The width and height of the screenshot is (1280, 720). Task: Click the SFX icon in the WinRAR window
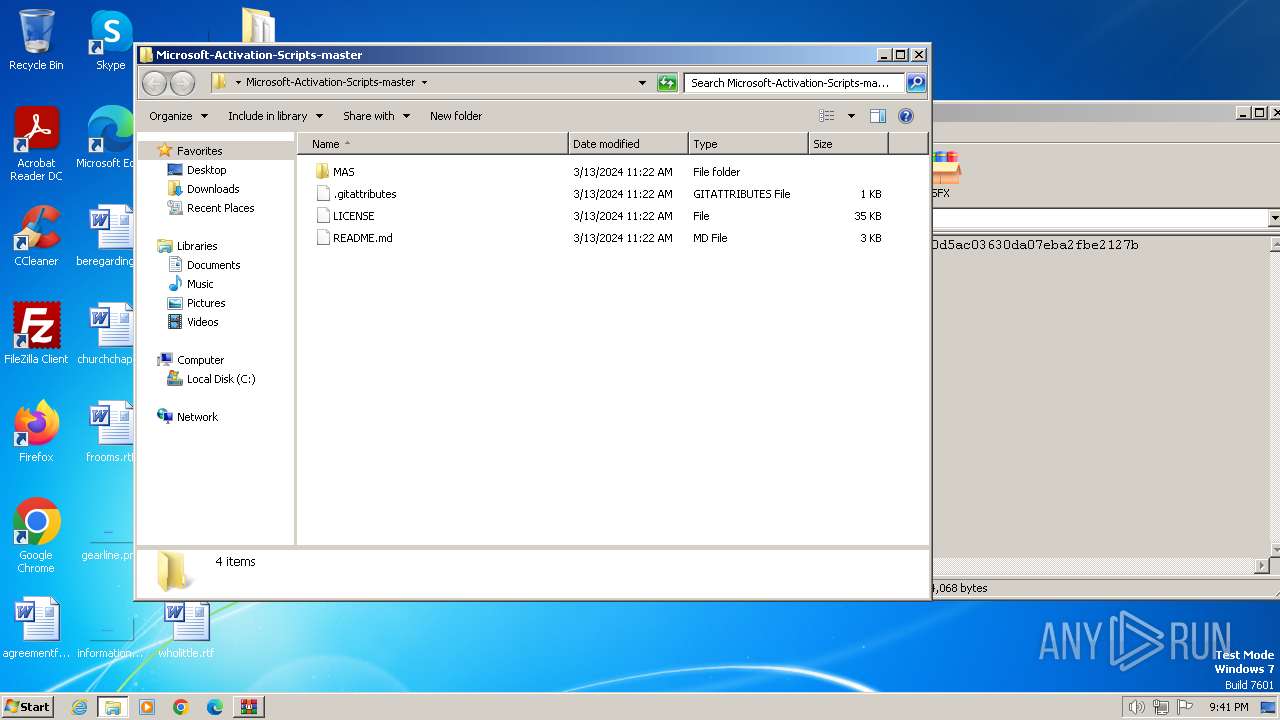(945, 173)
